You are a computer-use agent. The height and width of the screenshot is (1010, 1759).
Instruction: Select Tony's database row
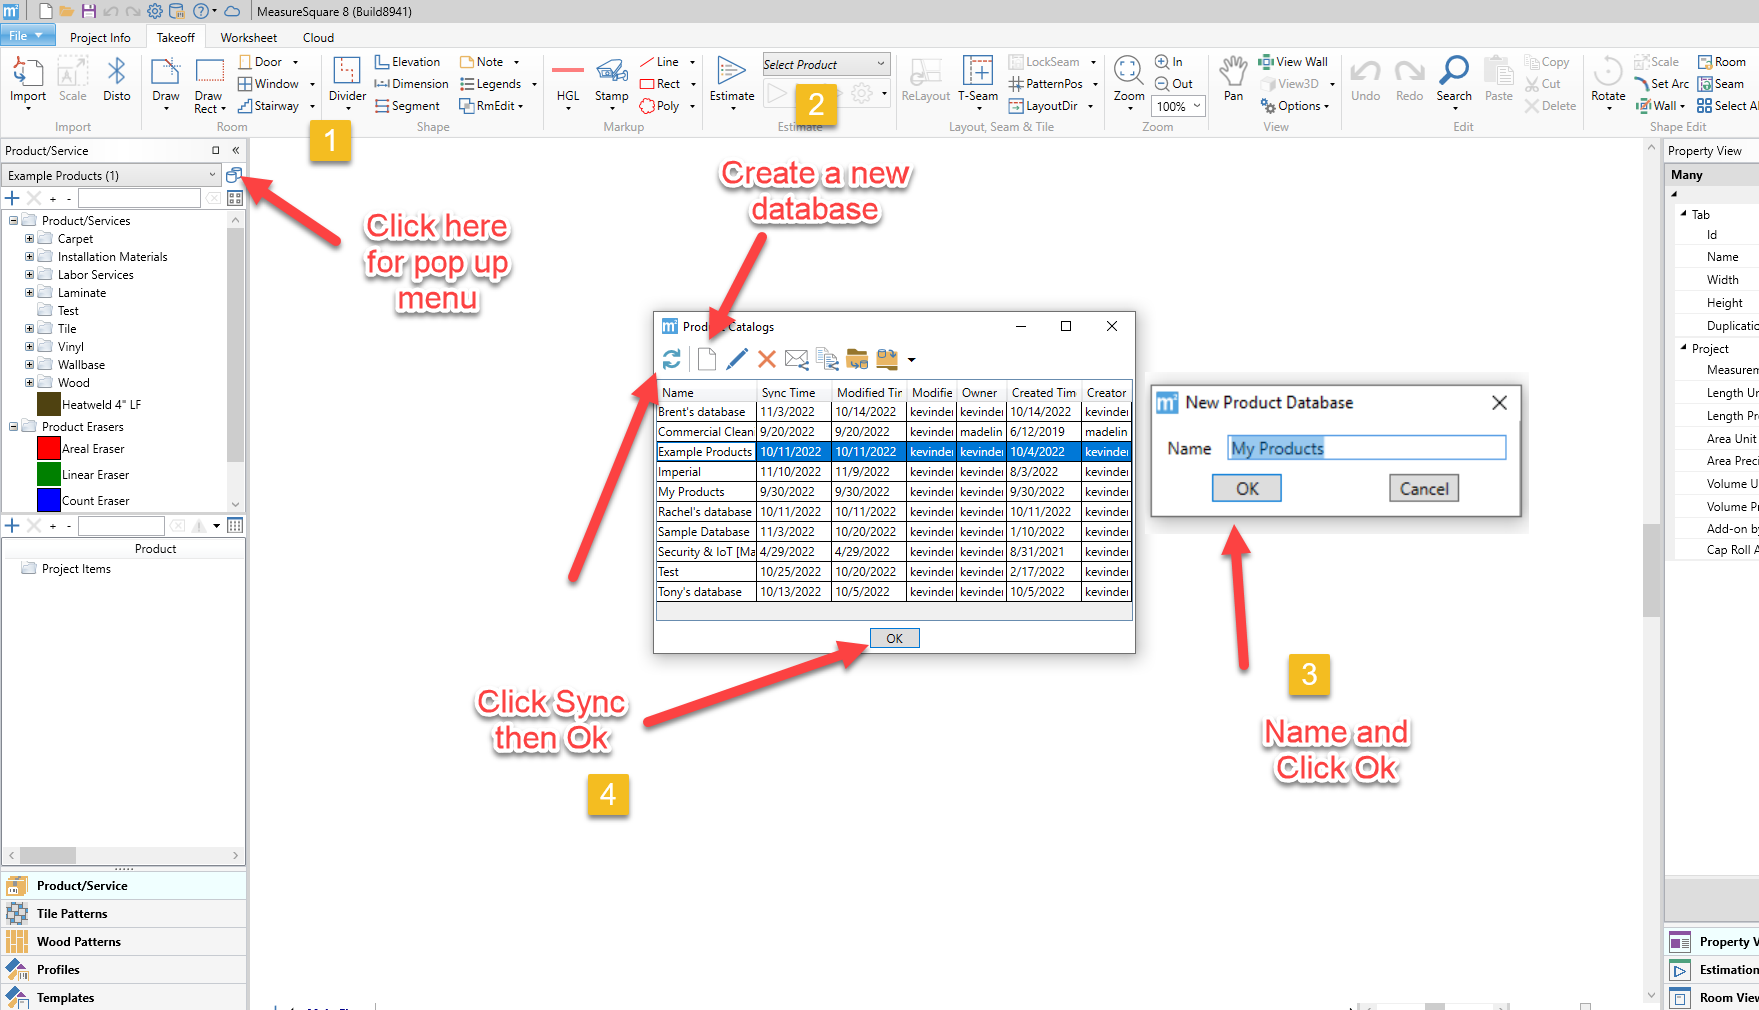pyautogui.click(x=894, y=592)
